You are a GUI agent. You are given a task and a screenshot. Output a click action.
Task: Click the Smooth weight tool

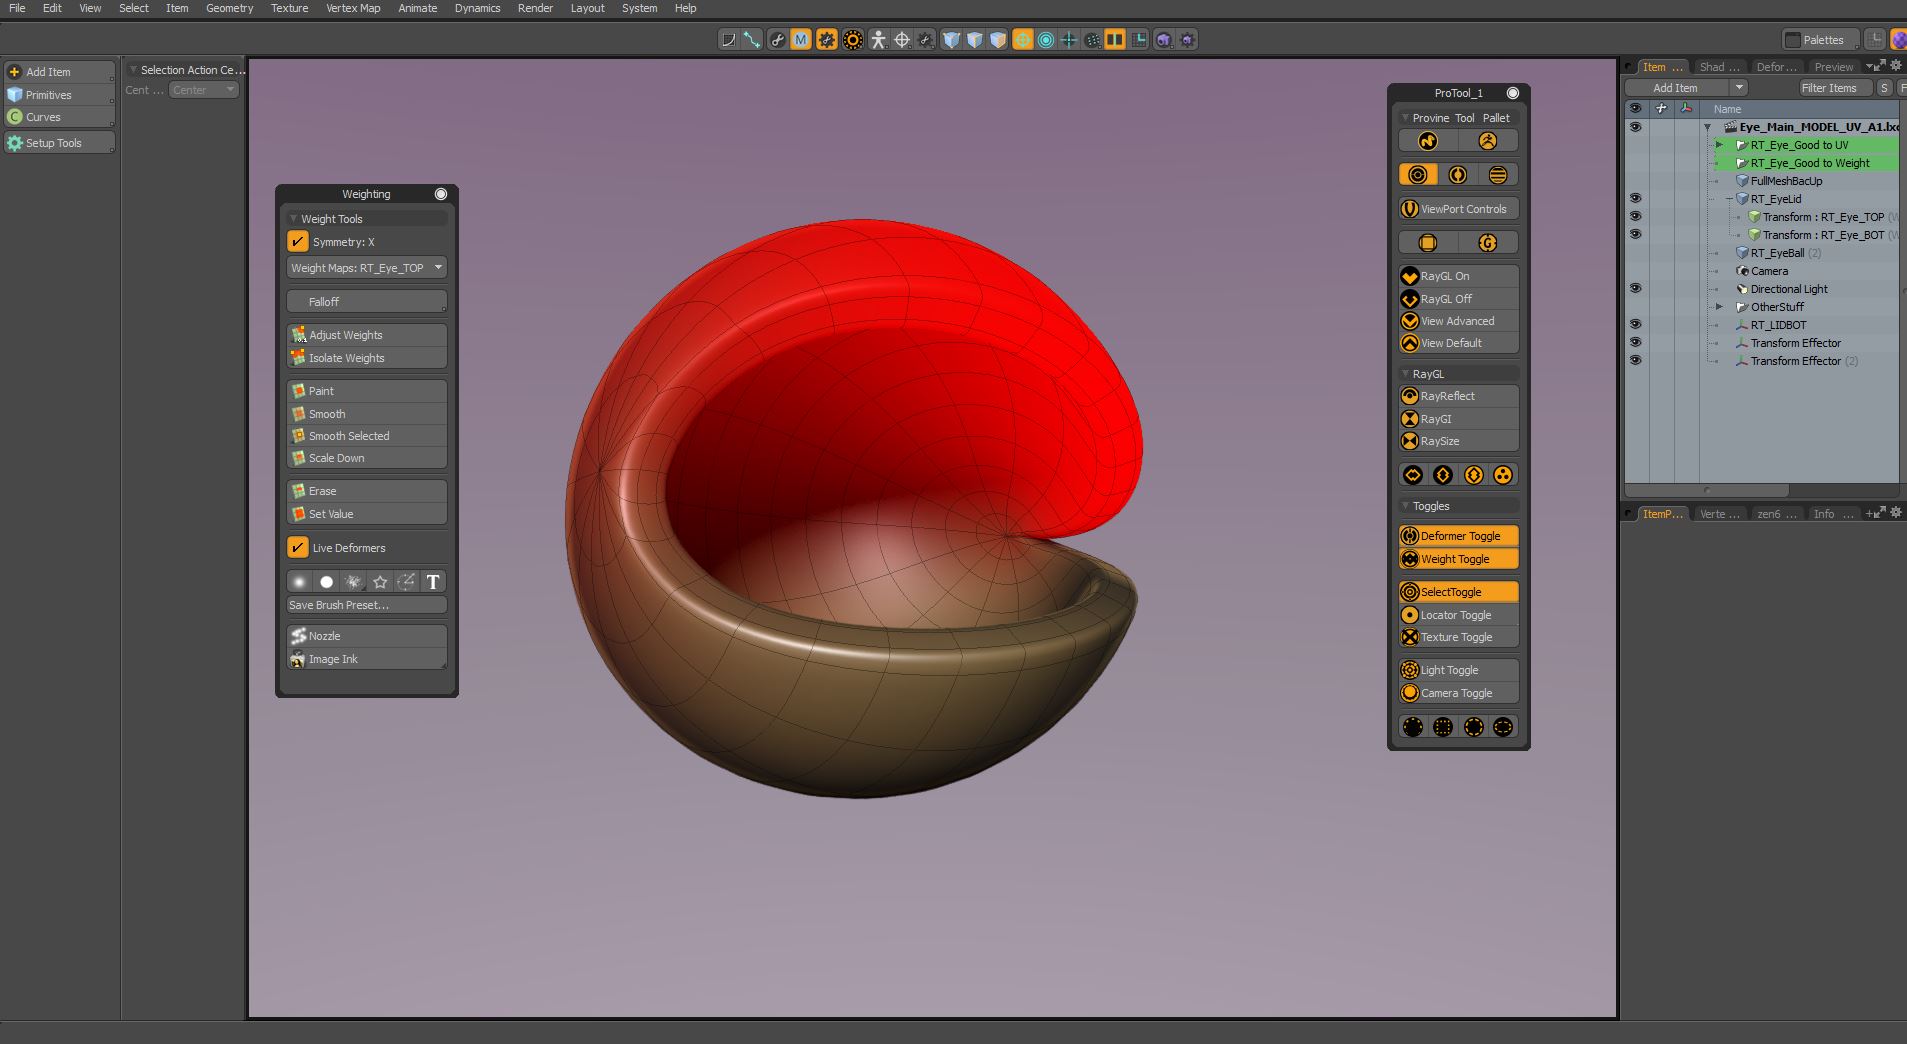366,414
